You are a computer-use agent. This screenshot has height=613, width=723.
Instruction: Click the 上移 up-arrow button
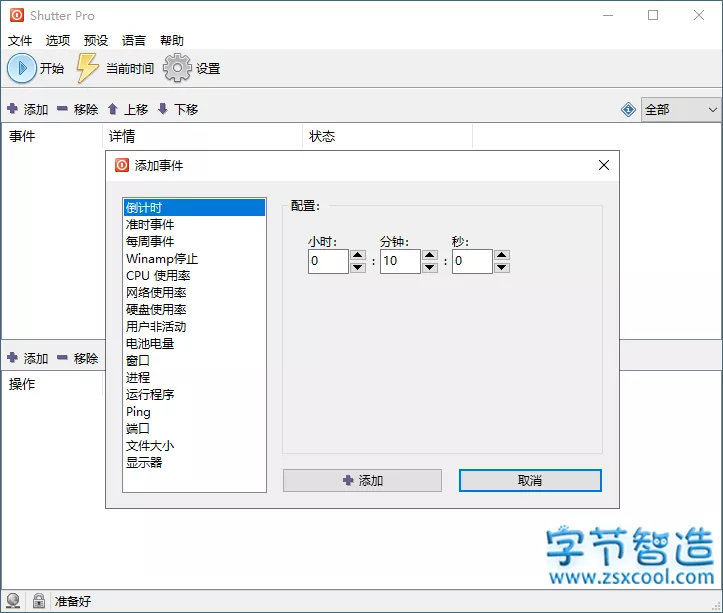click(x=128, y=109)
